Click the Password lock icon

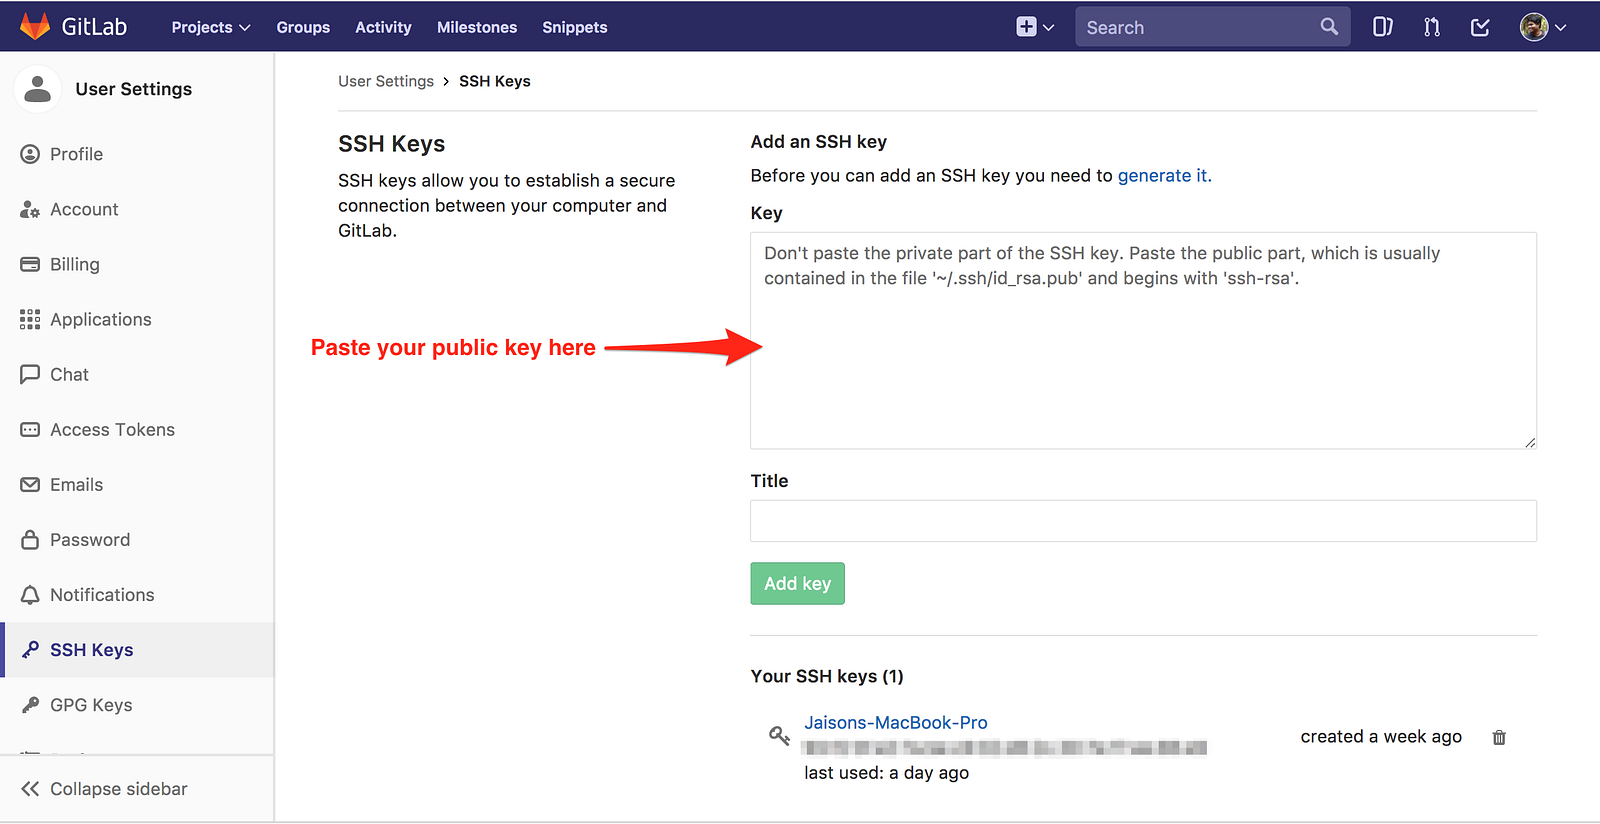click(x=30, y=539)
